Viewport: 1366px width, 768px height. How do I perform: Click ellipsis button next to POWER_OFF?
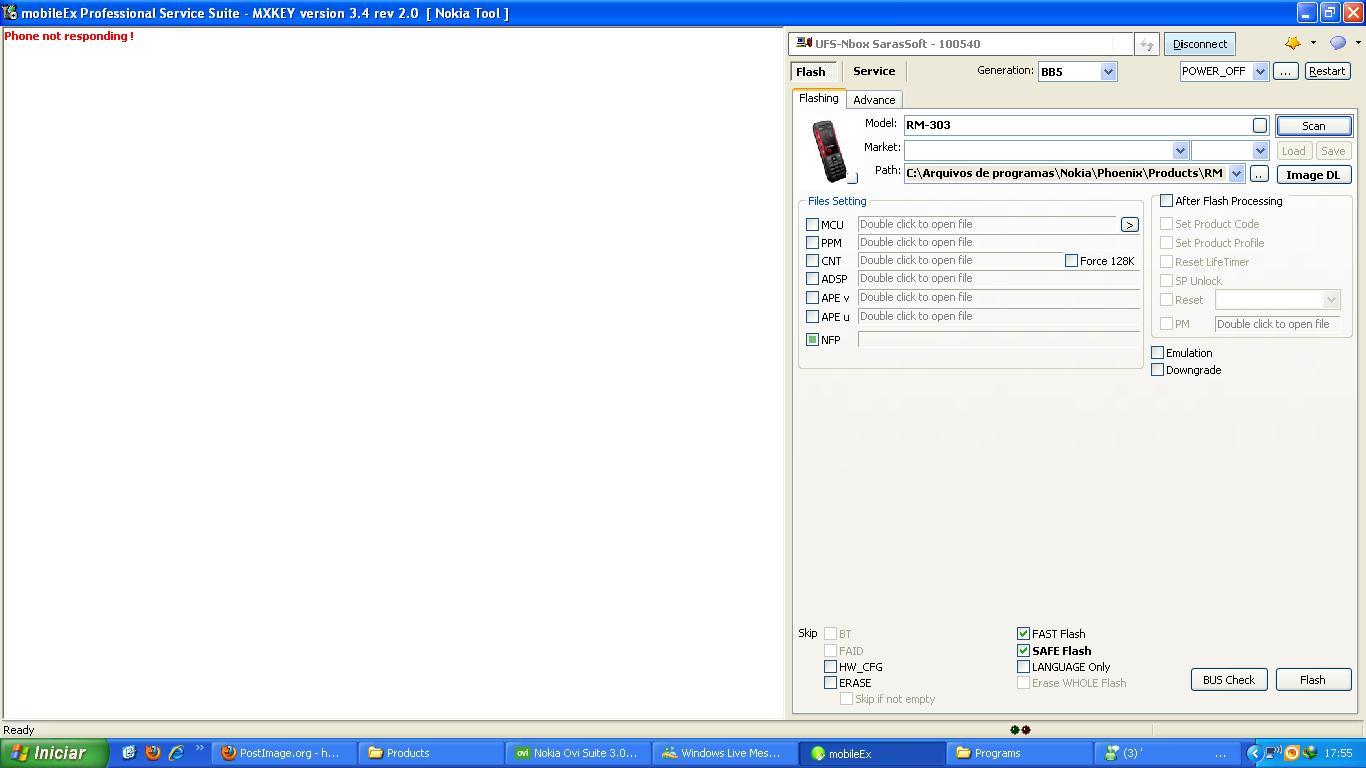[x=1286, y=72]
